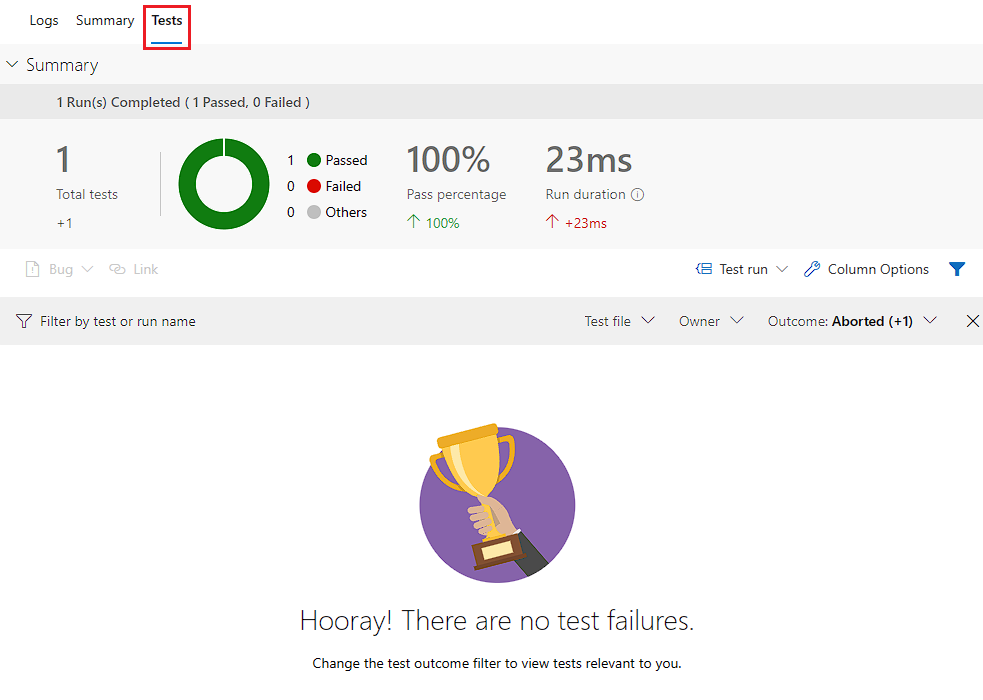
Task: Click the Bug icon to create a bug
Action: [x=34, y=268]
